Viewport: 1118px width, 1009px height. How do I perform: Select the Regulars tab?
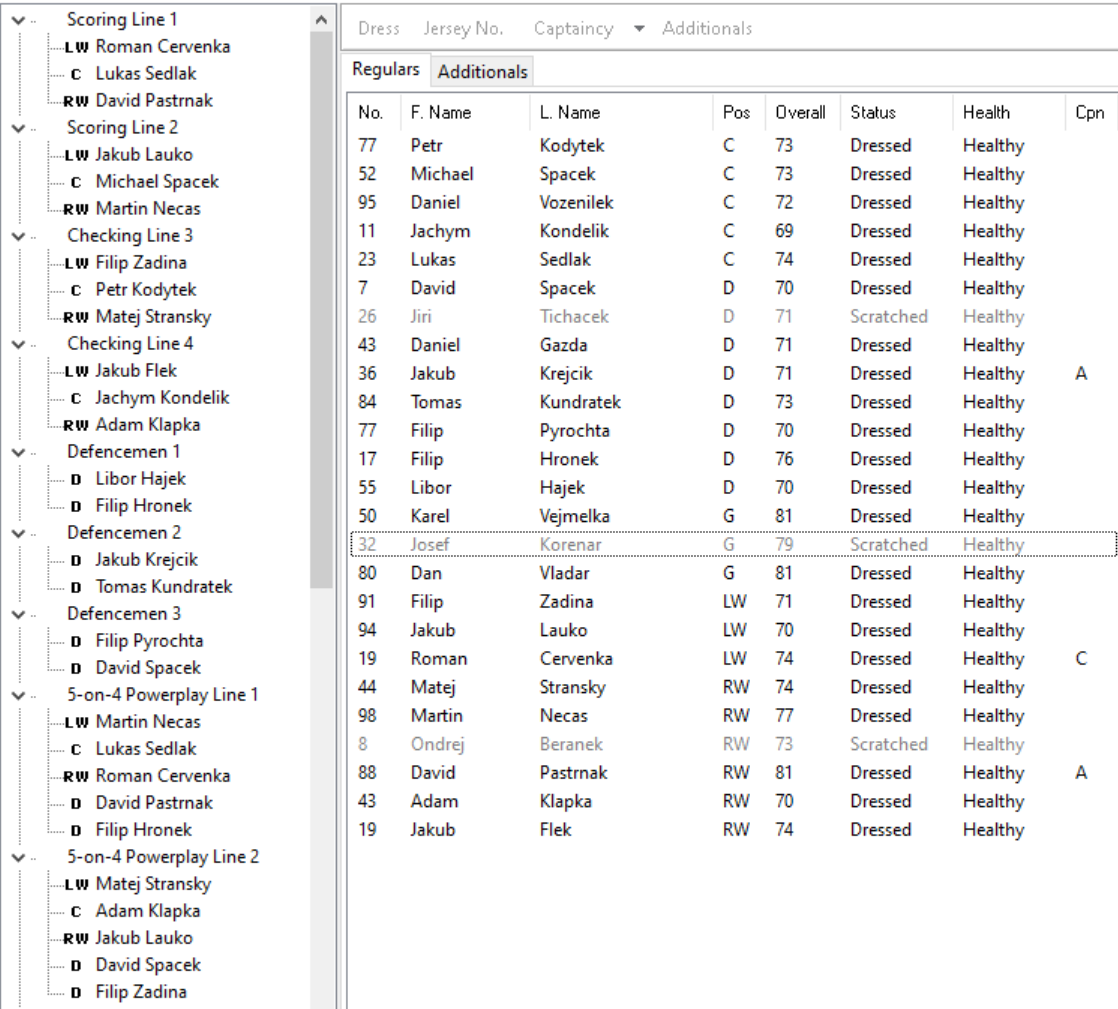point(386,69)
